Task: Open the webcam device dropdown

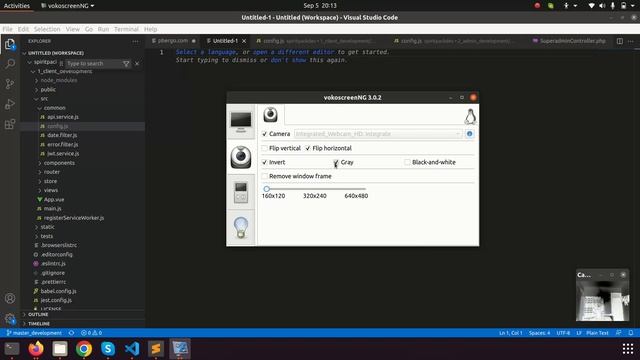Action: pos(378,134)
